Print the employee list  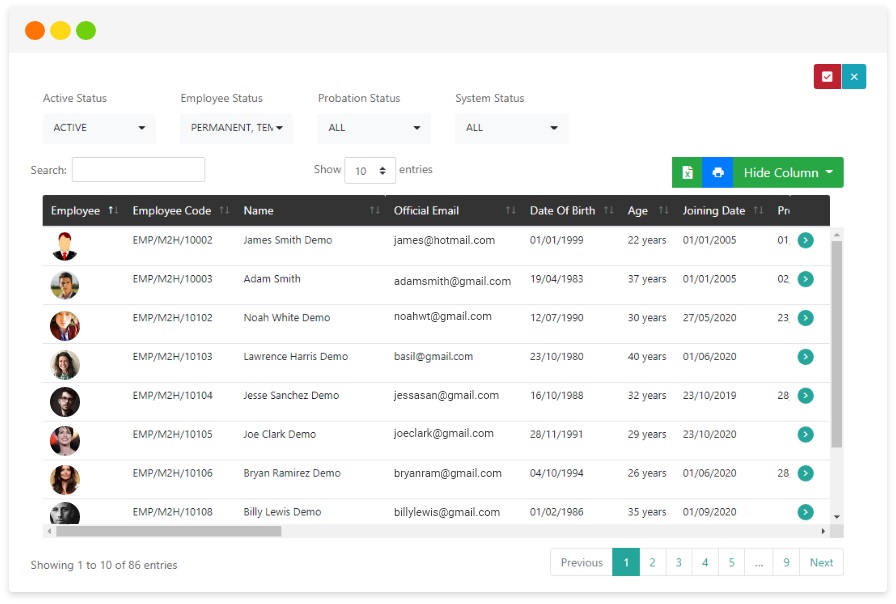(x=718, y=172)
